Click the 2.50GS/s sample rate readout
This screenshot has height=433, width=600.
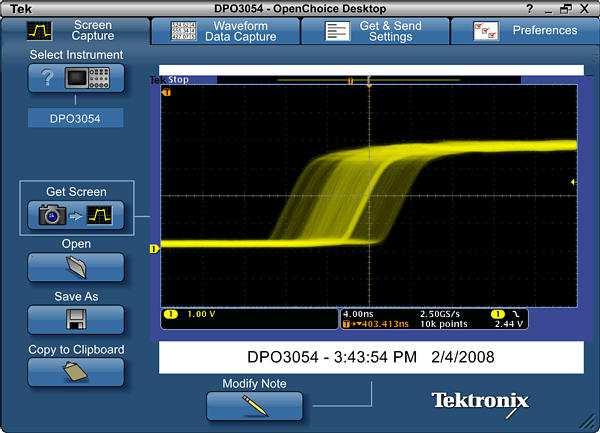click(x=440, y=314)
